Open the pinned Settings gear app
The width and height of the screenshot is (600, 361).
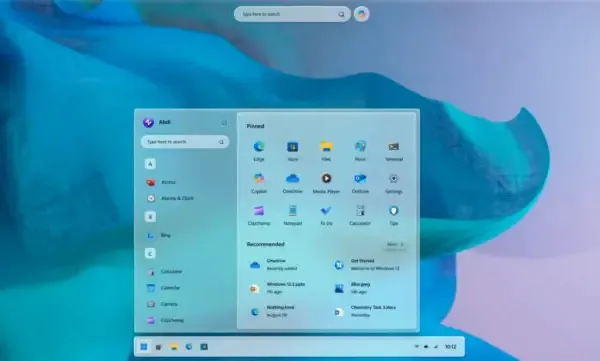[x=394, y=183]
